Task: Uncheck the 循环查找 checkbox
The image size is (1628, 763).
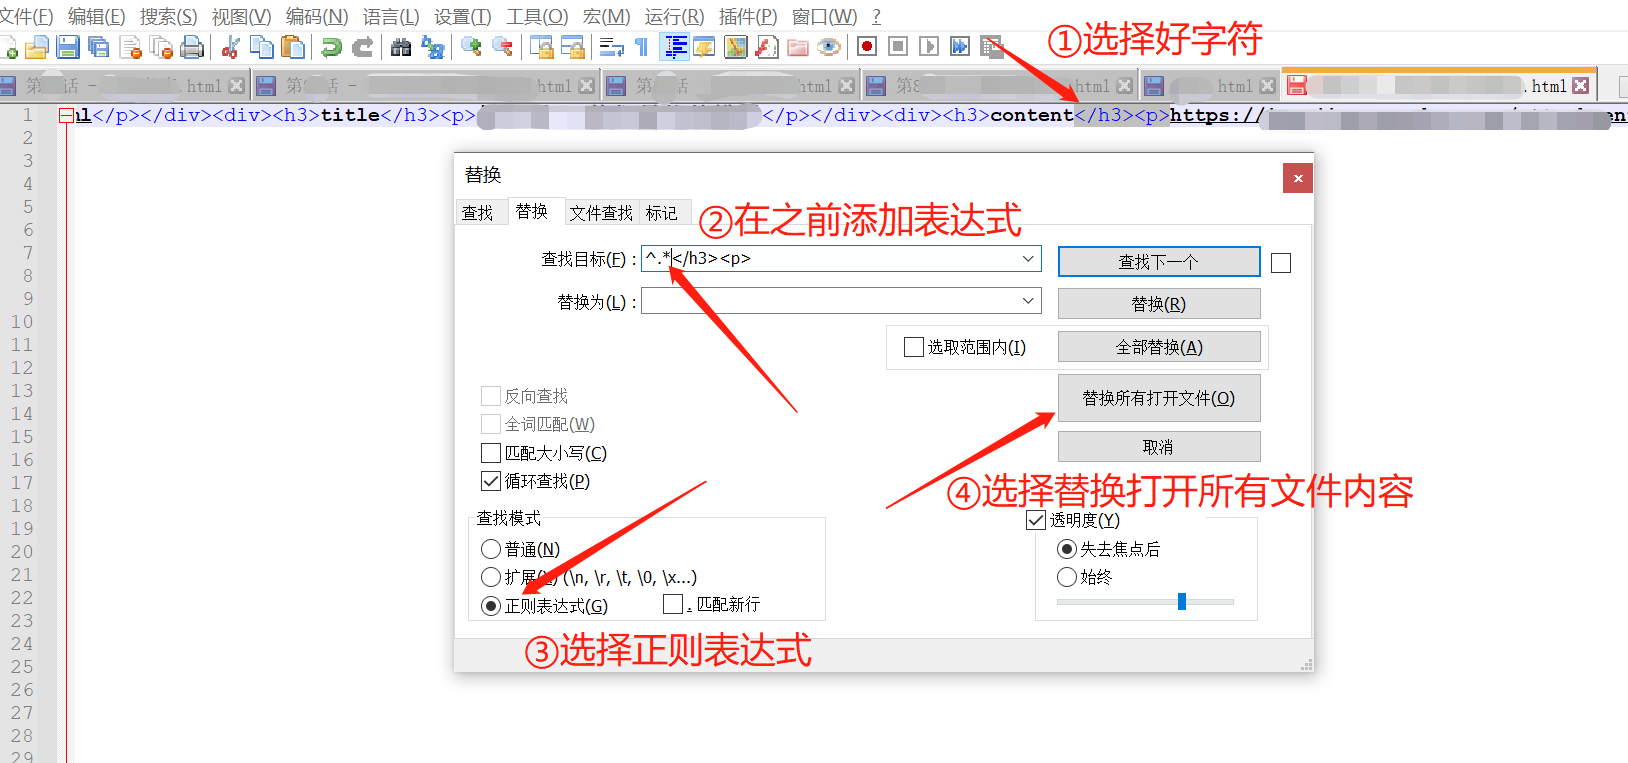Action: [491, 481]
